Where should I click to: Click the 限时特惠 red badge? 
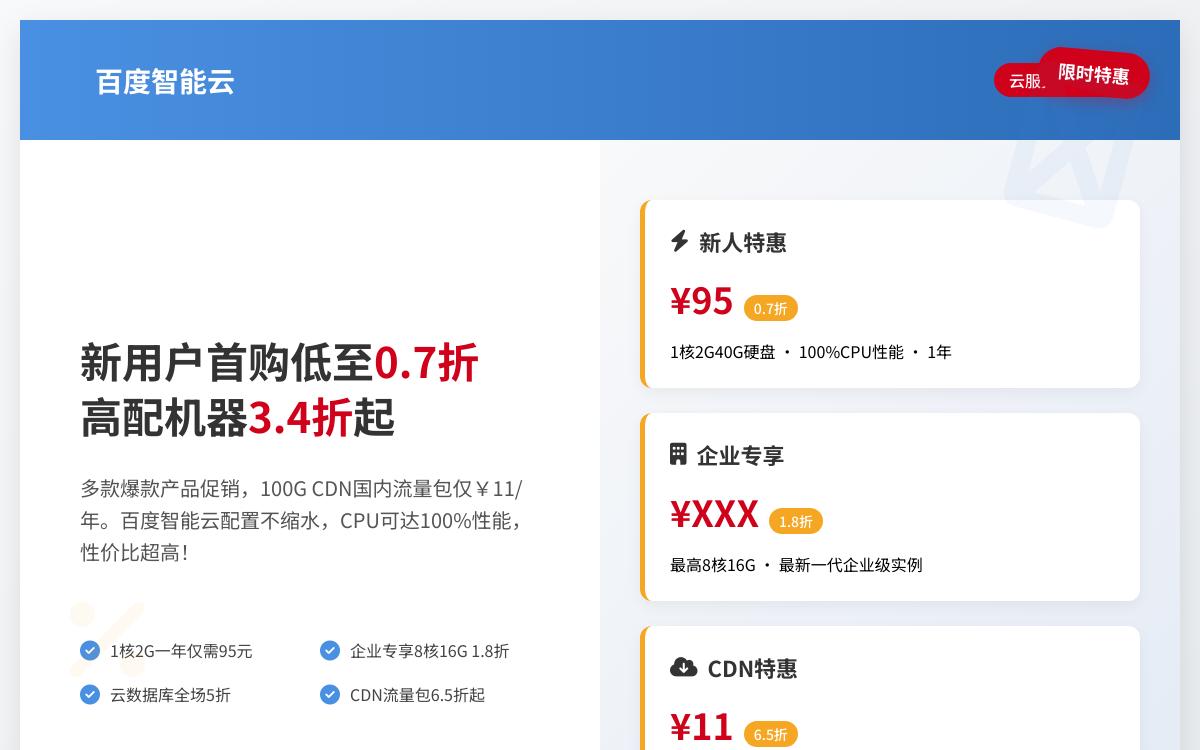(1094, 73)
